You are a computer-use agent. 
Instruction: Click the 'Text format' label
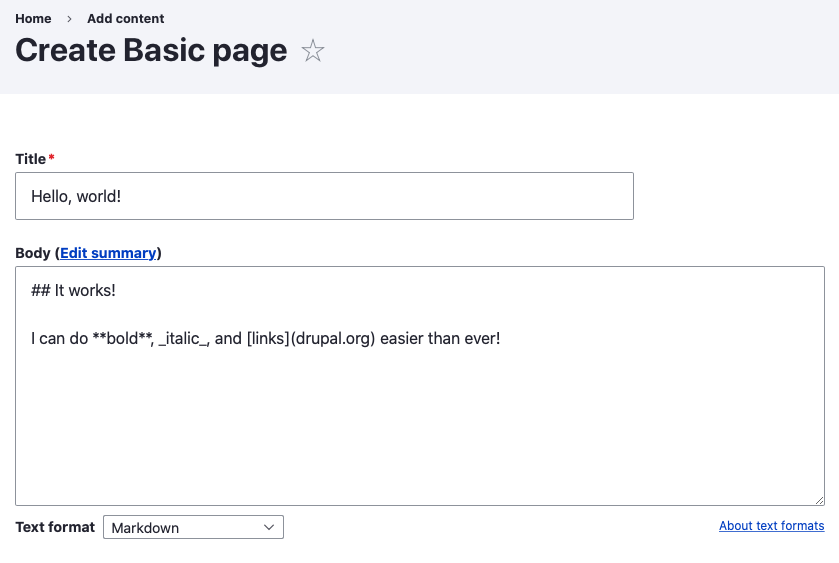(x=55, y=527)
